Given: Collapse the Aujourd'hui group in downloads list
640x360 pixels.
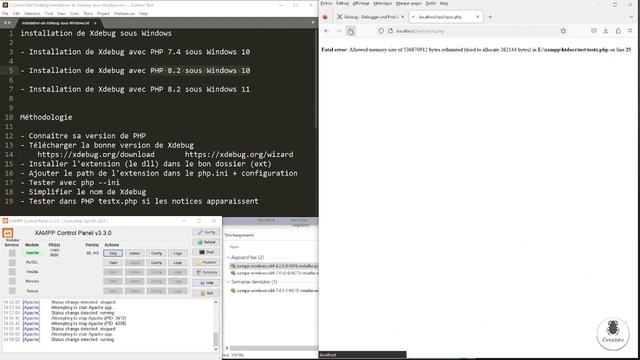Looking at the screenshot, I should point(228,258).
